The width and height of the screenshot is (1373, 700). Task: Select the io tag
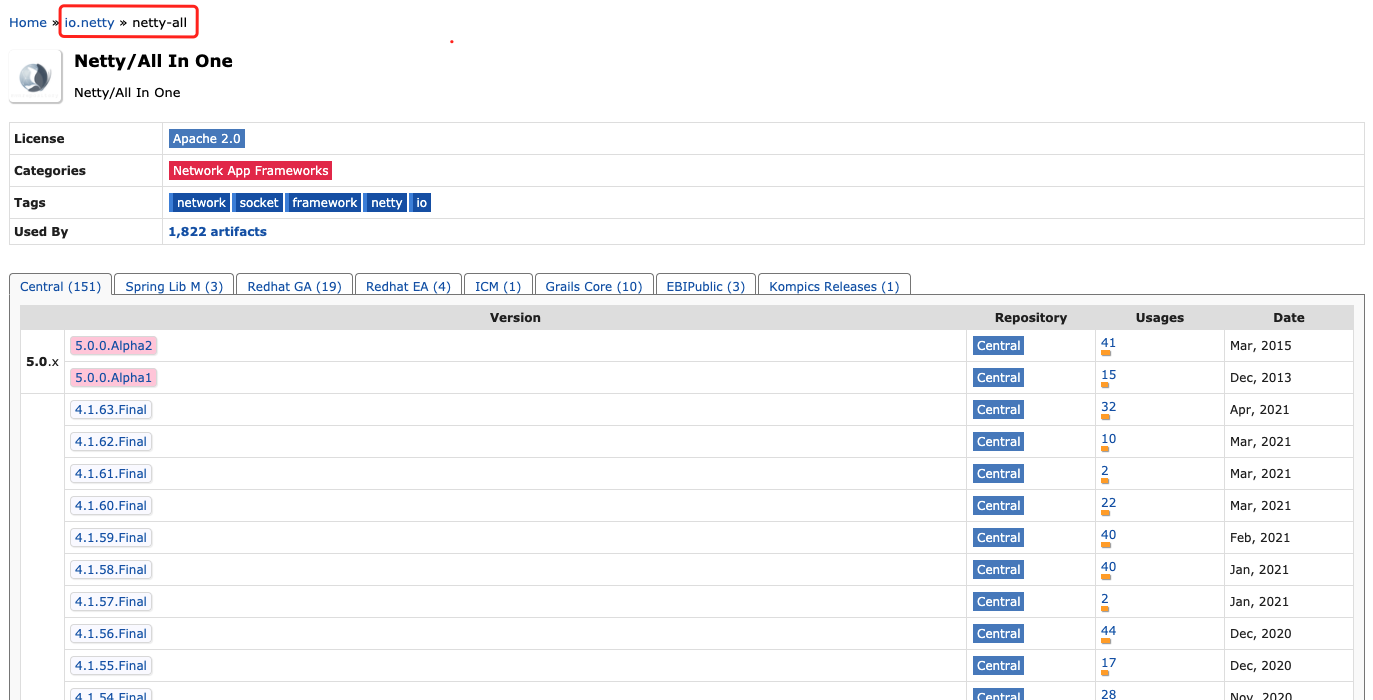tap(421, 203)
